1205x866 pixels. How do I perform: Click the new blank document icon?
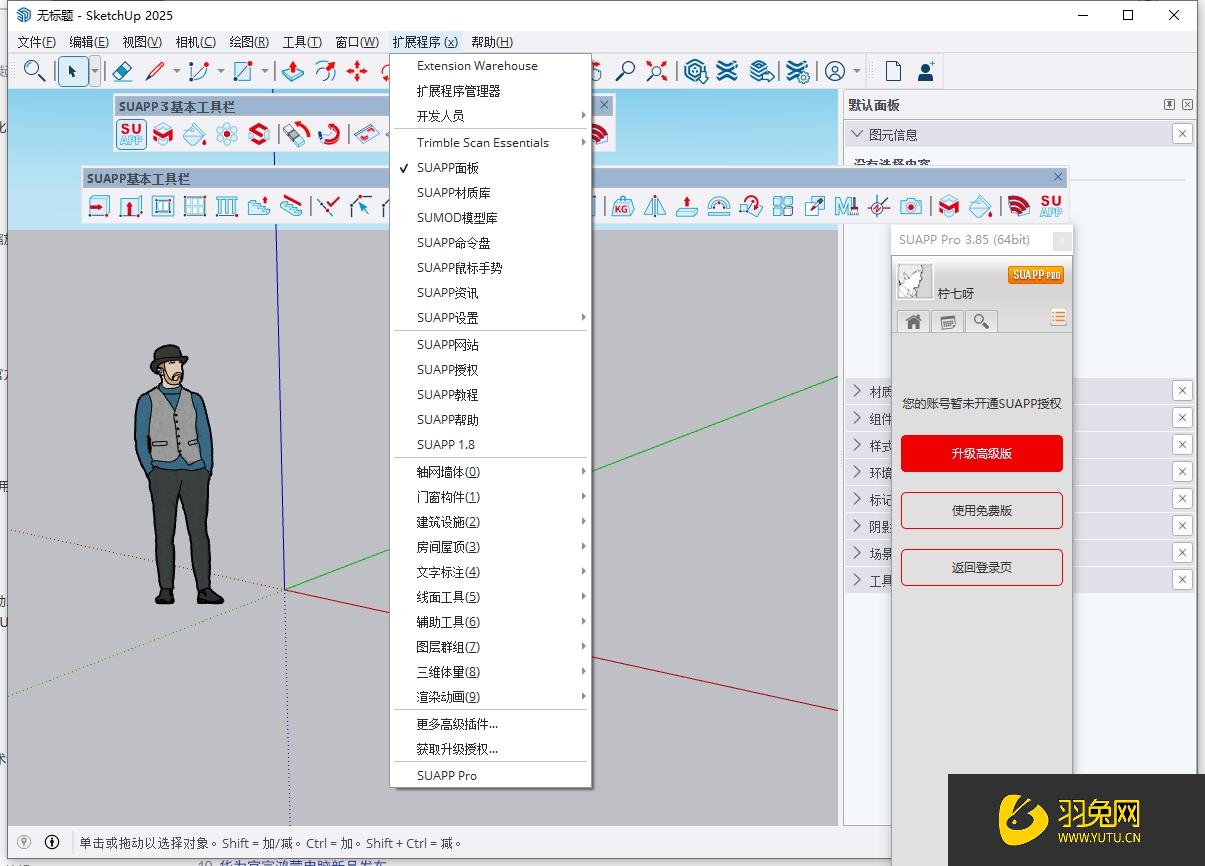click(893, 71)
